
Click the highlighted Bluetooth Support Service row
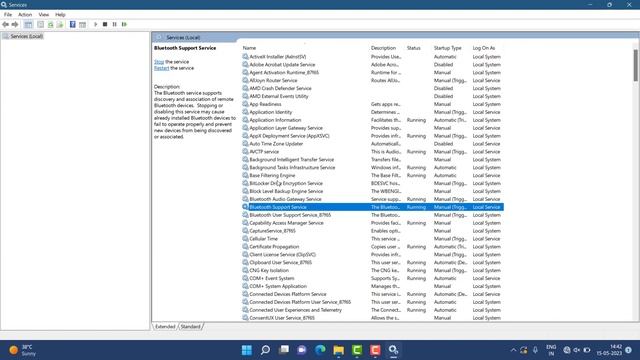[373, 207]
